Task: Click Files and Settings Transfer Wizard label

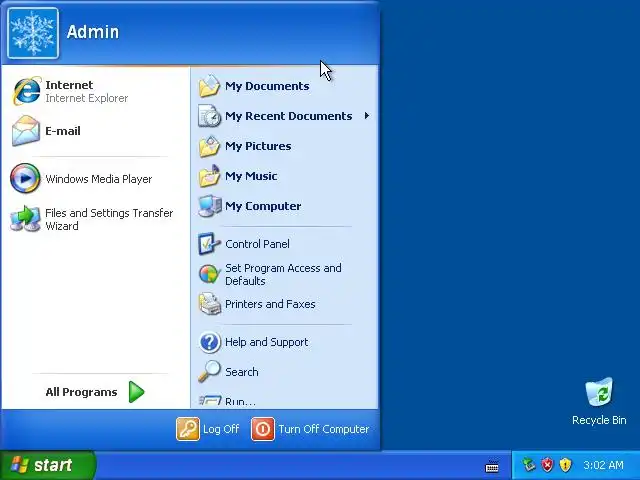Action: coord(109,220)
